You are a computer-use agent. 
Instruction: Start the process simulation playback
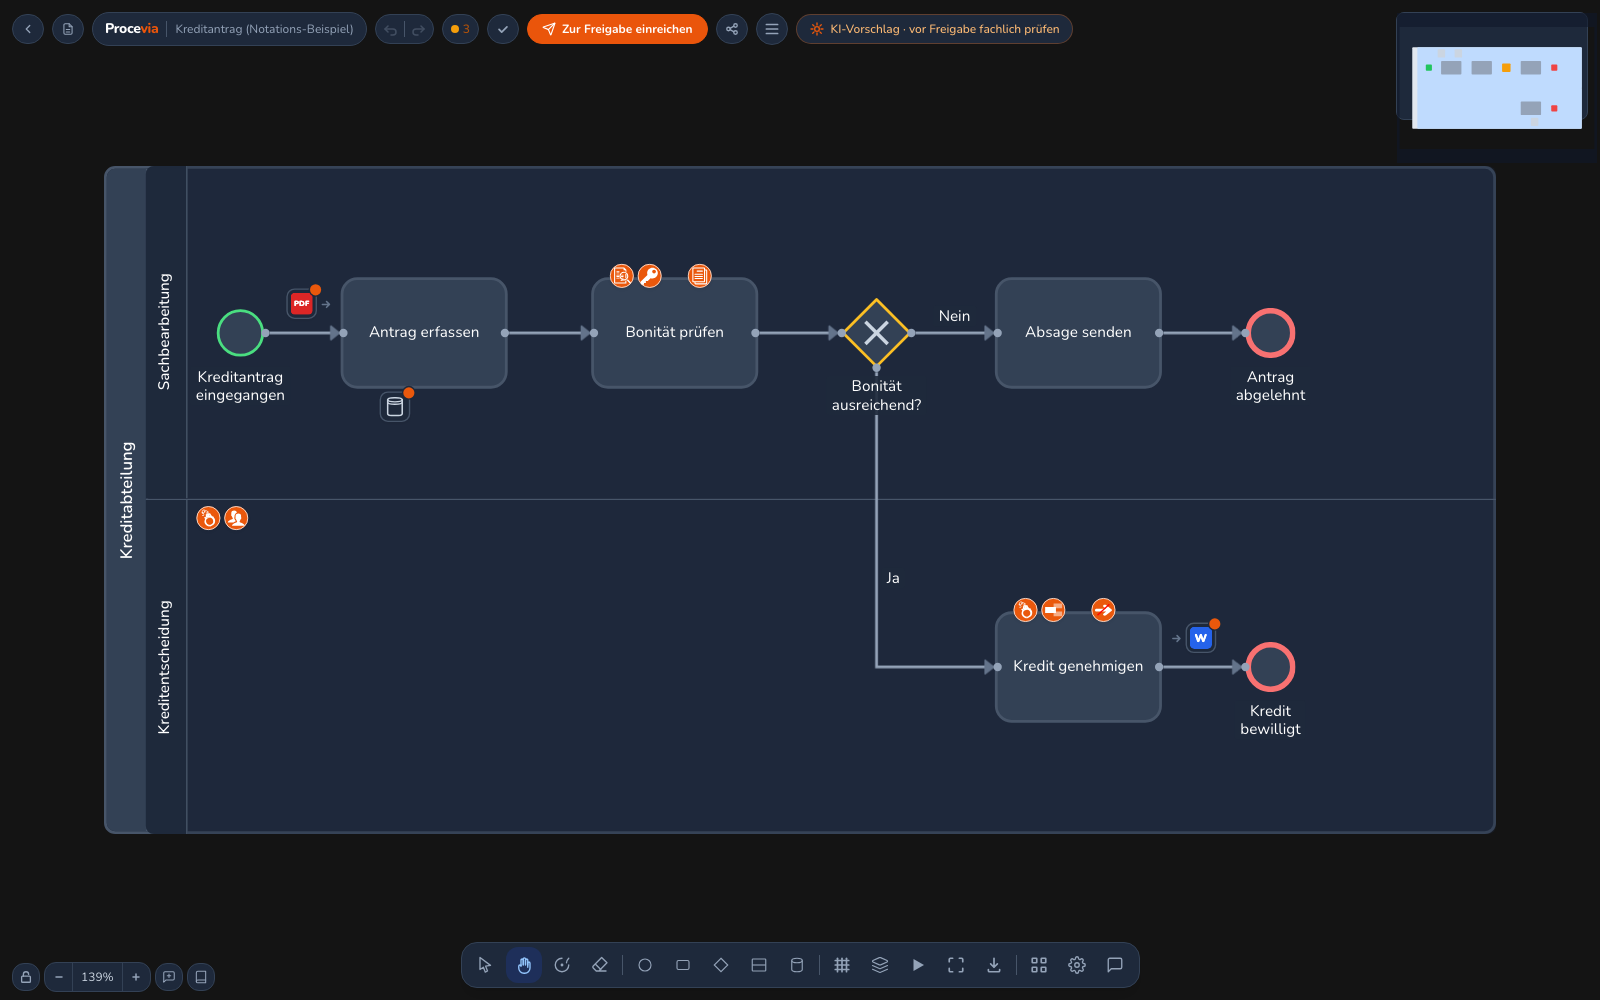click(x=918, y=965)
